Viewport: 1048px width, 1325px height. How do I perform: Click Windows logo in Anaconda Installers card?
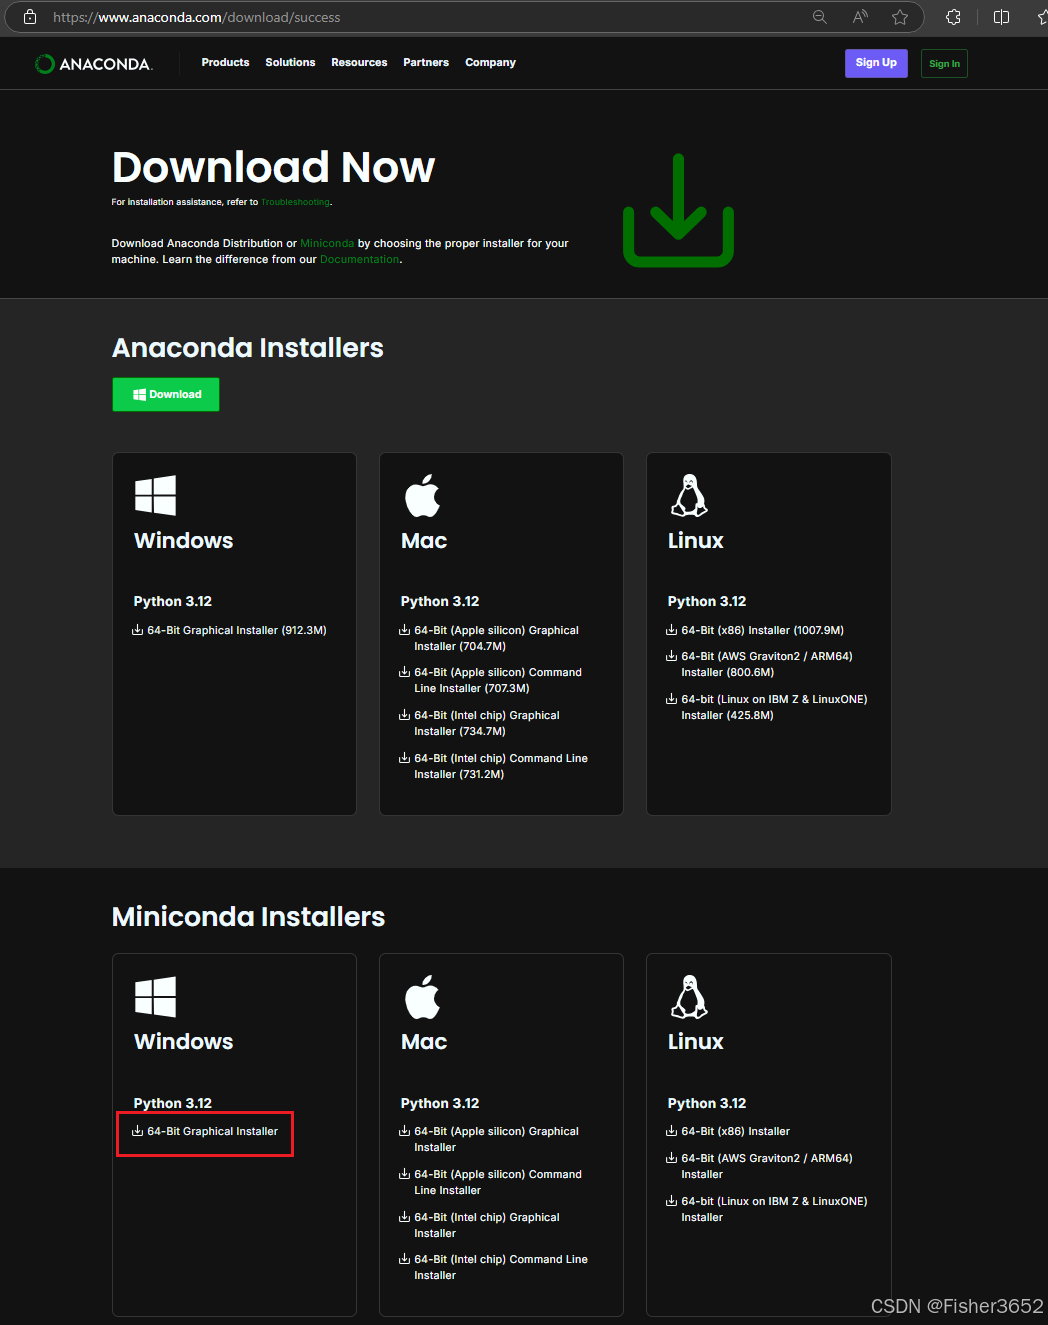click(155, 495)
